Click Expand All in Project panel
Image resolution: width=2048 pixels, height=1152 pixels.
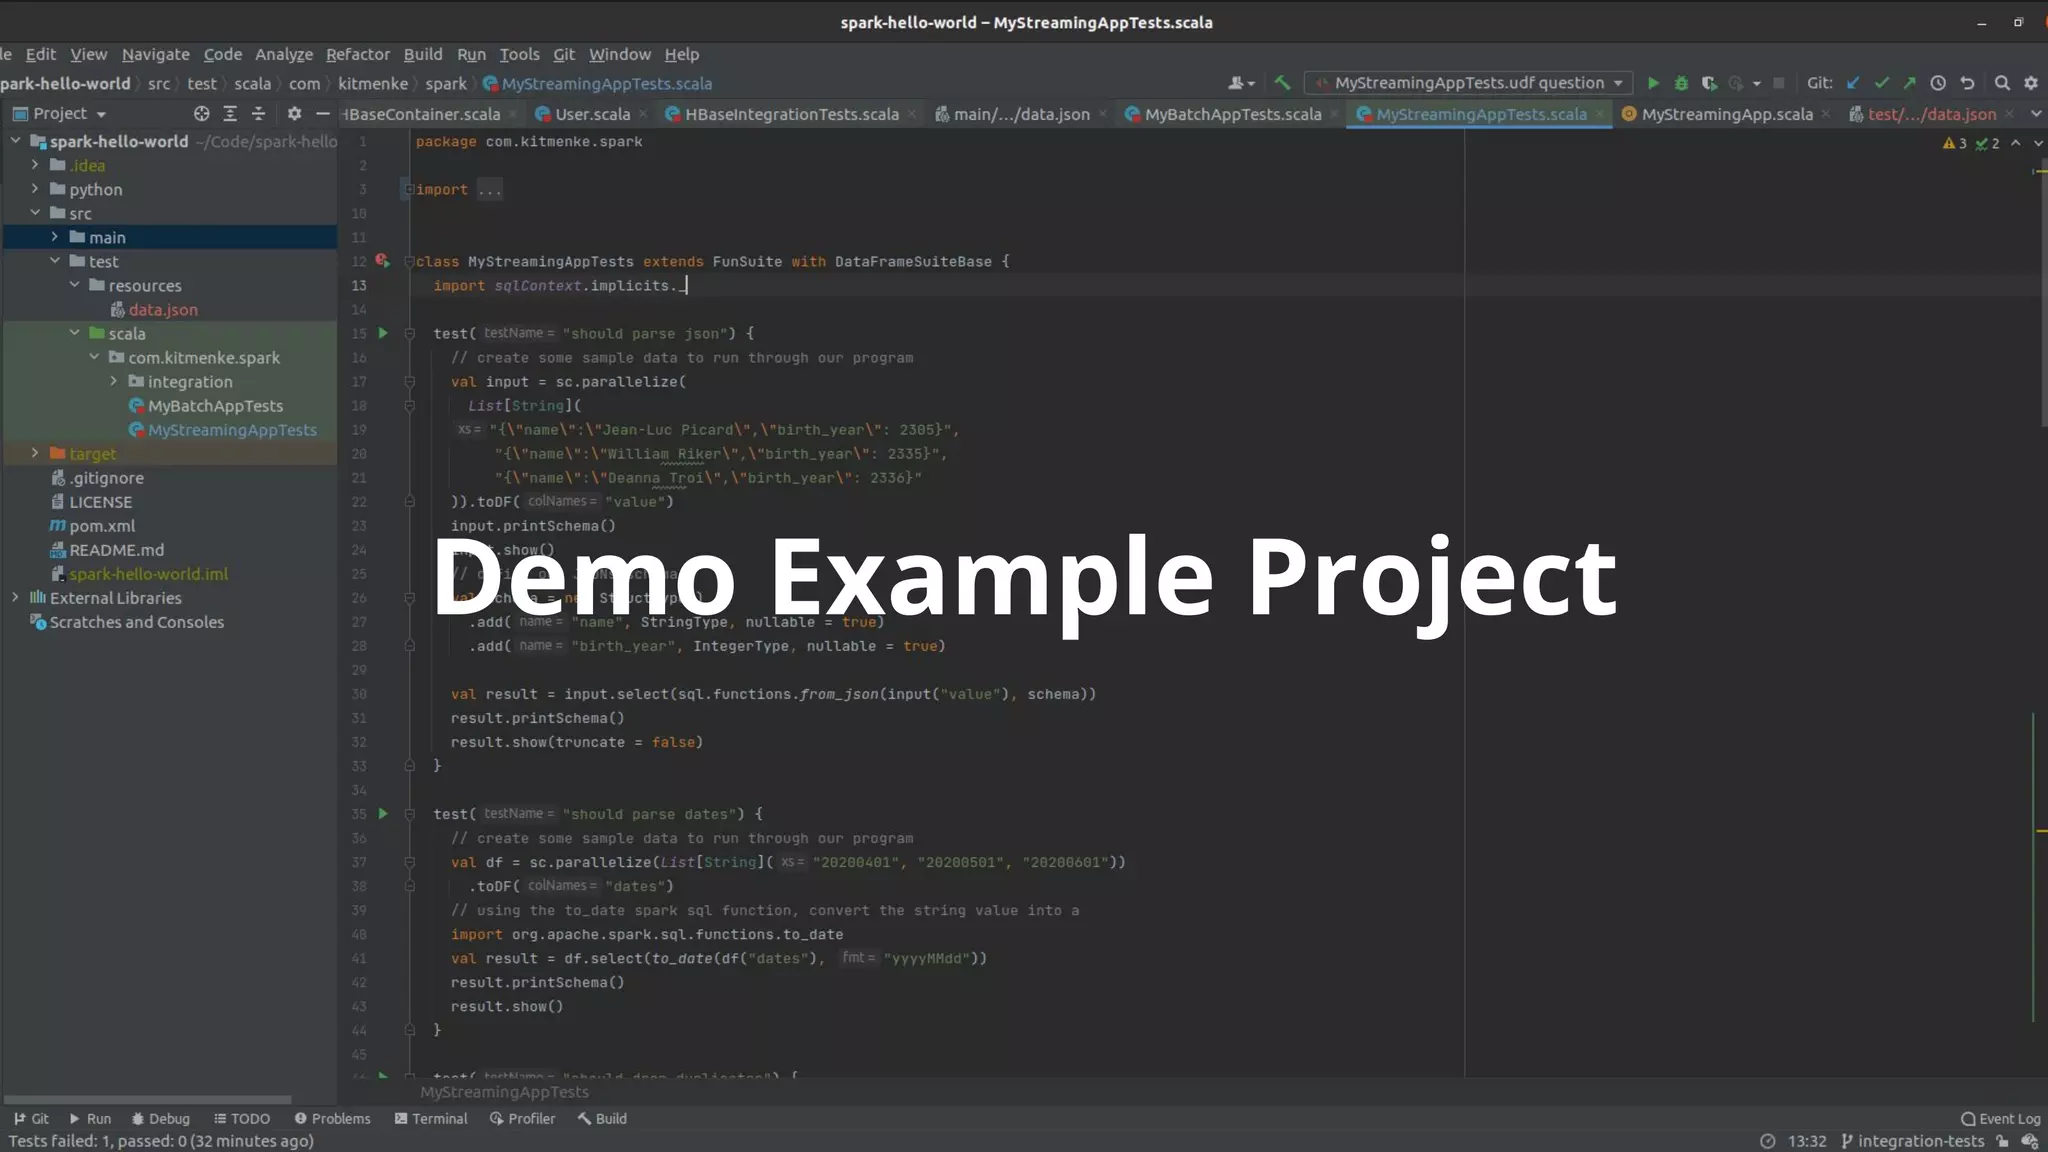(x=230, y=114)
